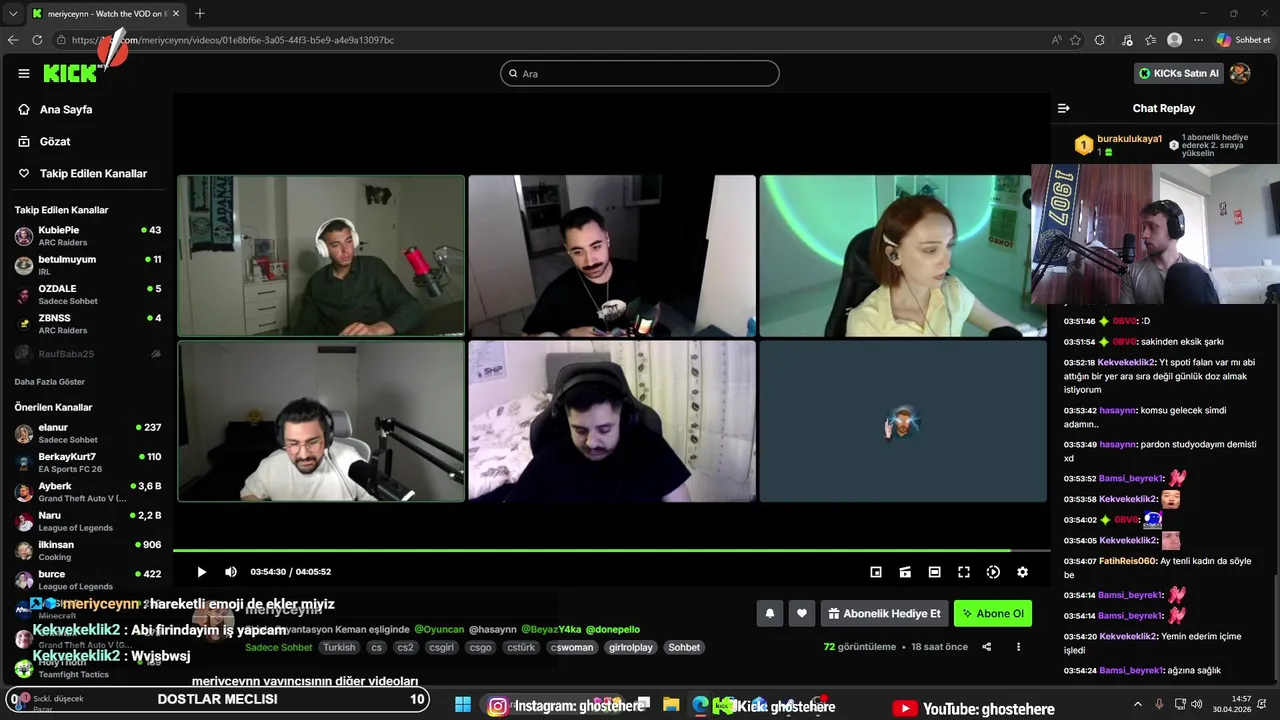Image resolution: width=1280 pixels, height=720 pixels.
Task: Mute the video volume
Action: point(231,572)
